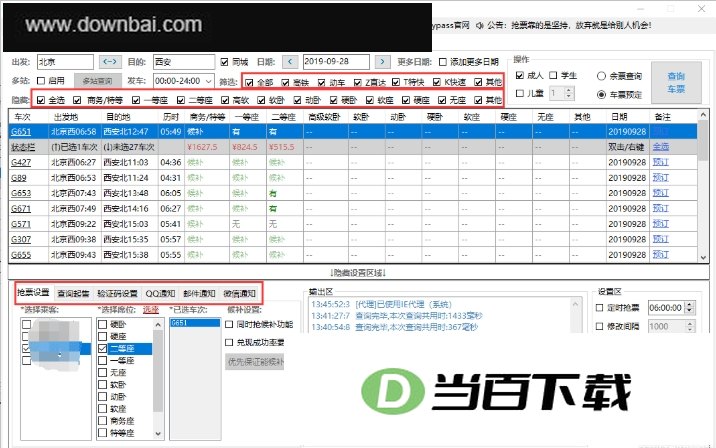Click the speaker icon beside 公告
This screenshot has height=448, width=716.
pyautogui.click(x=479, y=26)
